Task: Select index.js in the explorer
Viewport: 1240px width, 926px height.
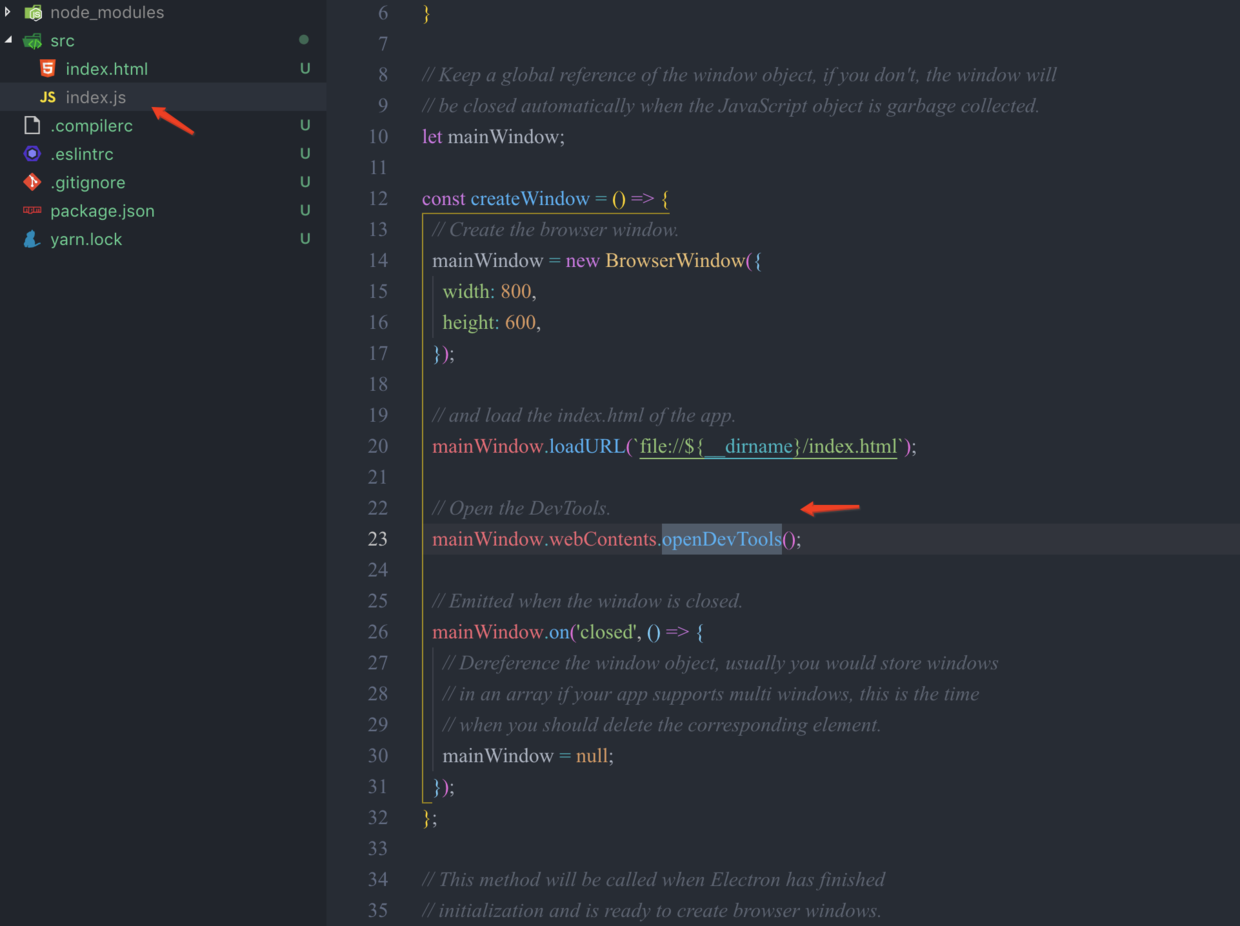Action: [x=96, y=97]
